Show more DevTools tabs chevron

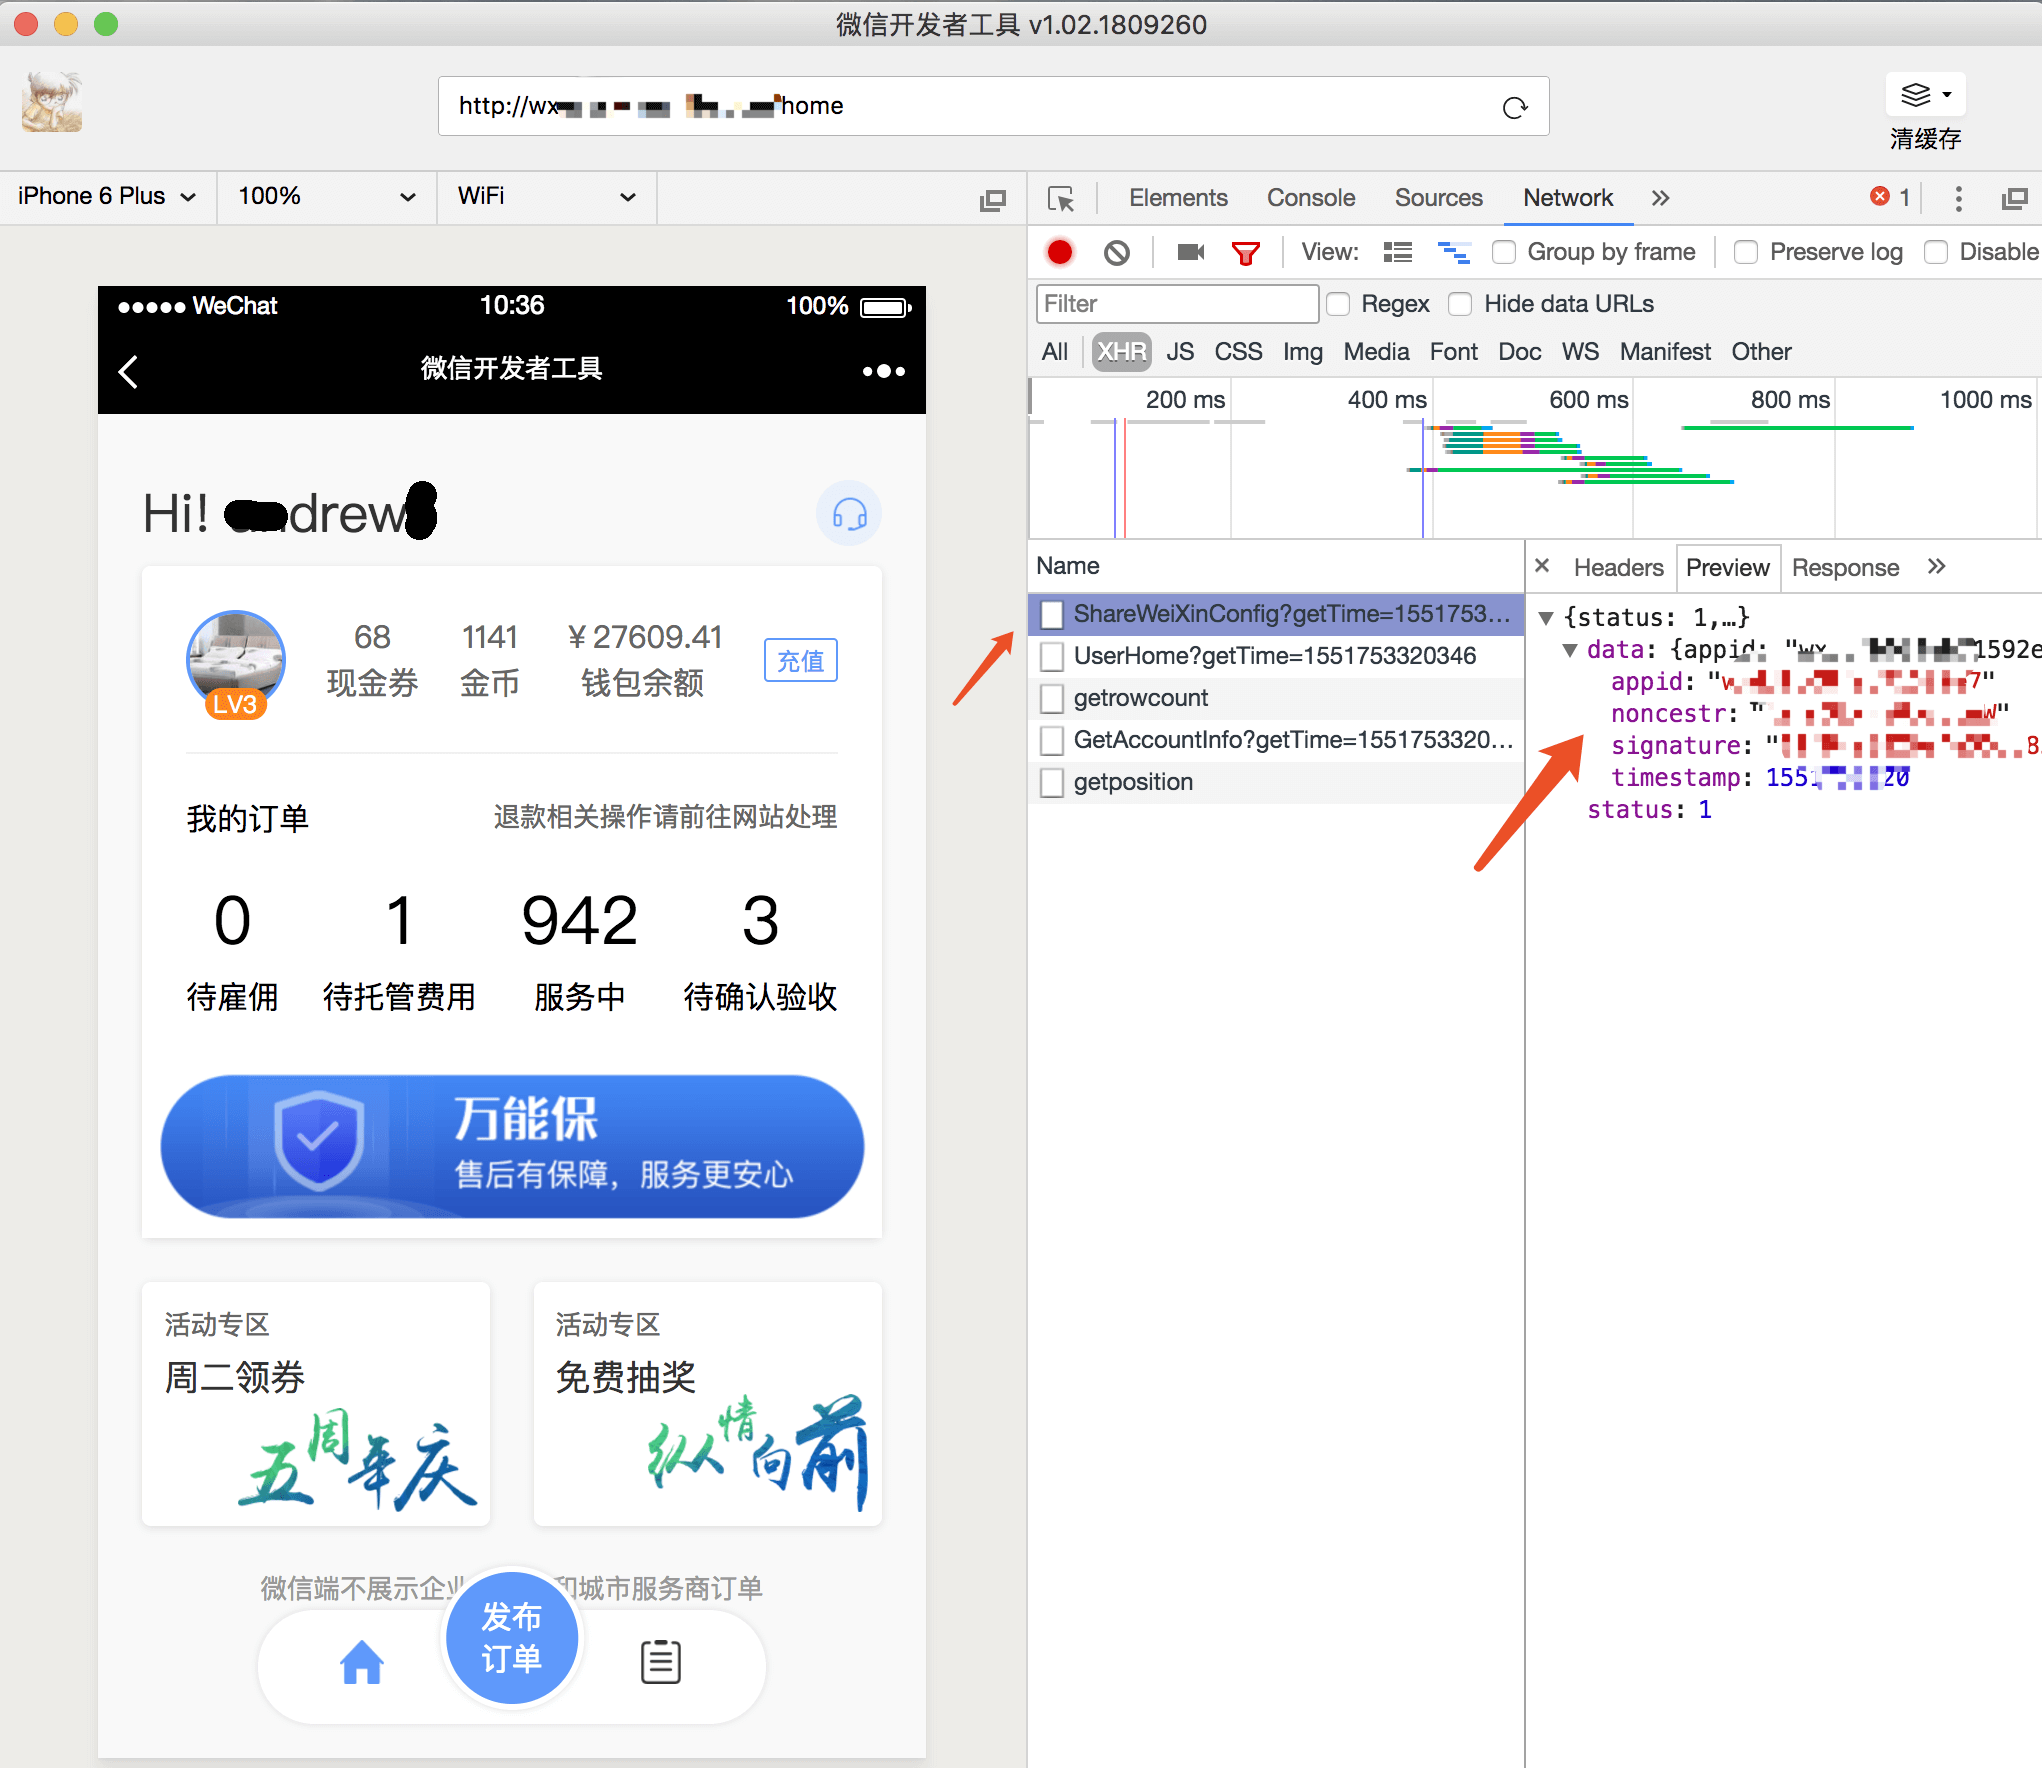click(1660, 198)
